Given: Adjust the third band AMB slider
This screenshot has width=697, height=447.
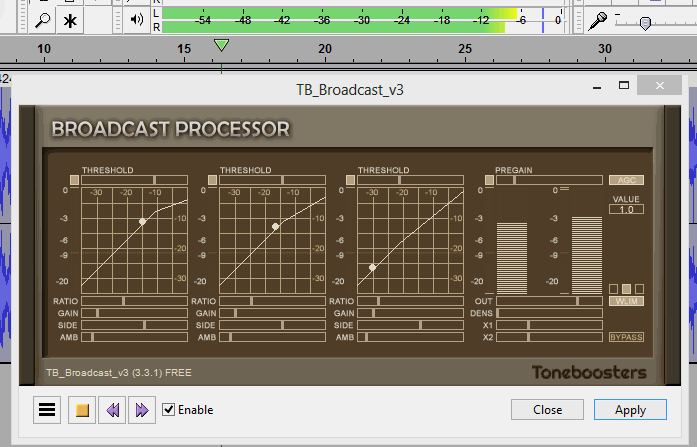Looking at the screenshot, I should click(410, 337).
